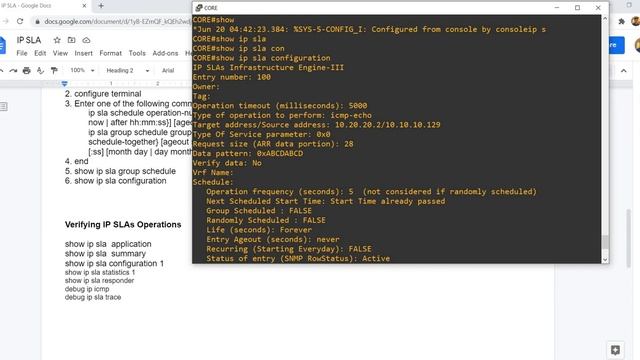Click the 'Entry number: 100' terminal line
640x360 pixels.
pos(231,77)
